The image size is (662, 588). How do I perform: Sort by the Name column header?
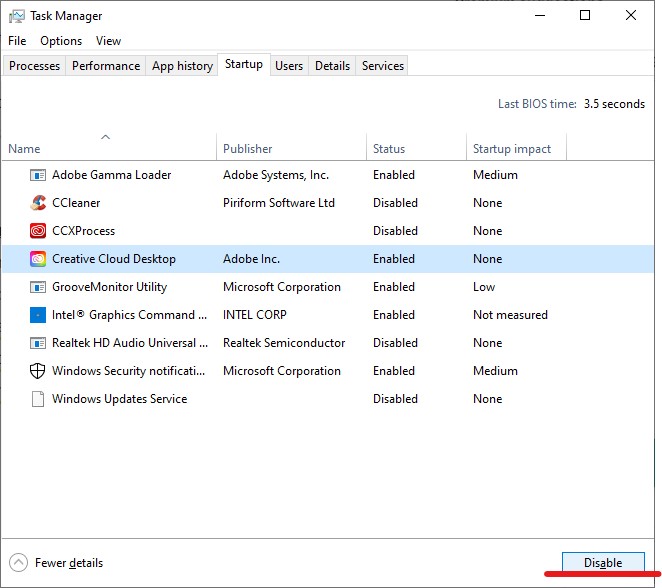tap(109, 146)
